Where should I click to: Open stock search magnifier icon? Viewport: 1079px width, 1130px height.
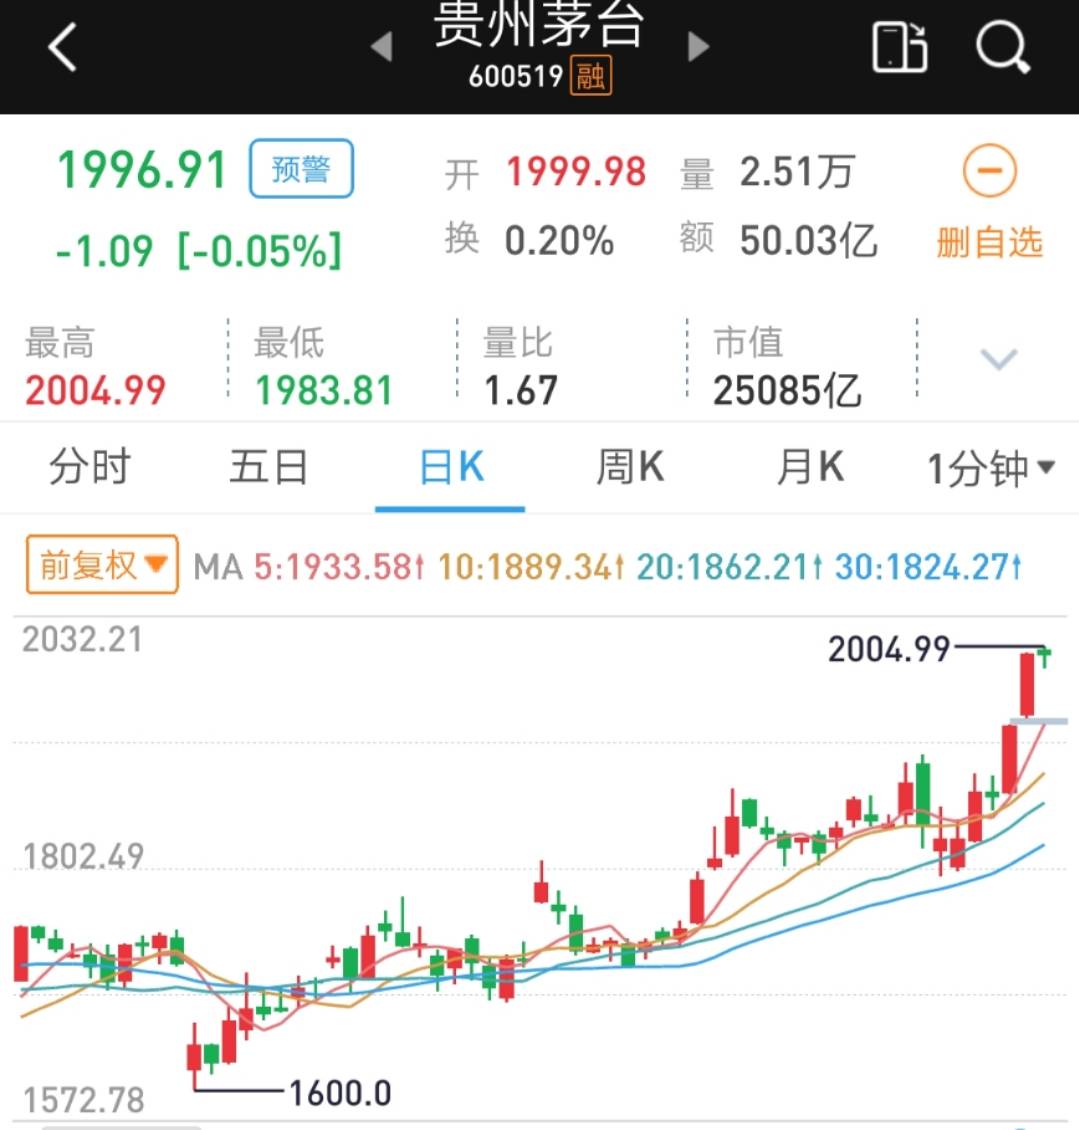[x=1003, y=48]
